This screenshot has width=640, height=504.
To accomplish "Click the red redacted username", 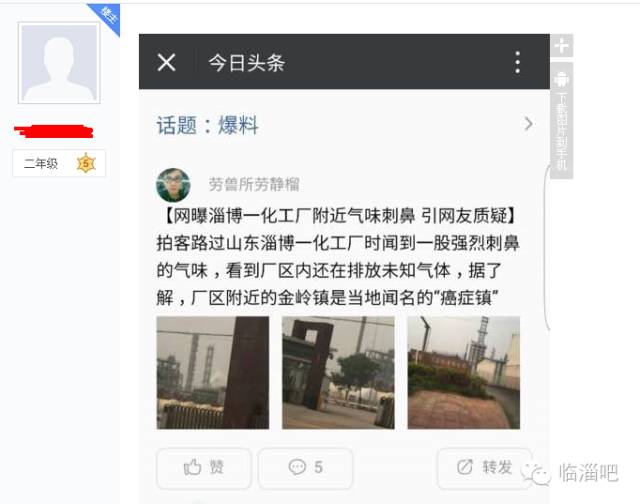I will point(53,131).
